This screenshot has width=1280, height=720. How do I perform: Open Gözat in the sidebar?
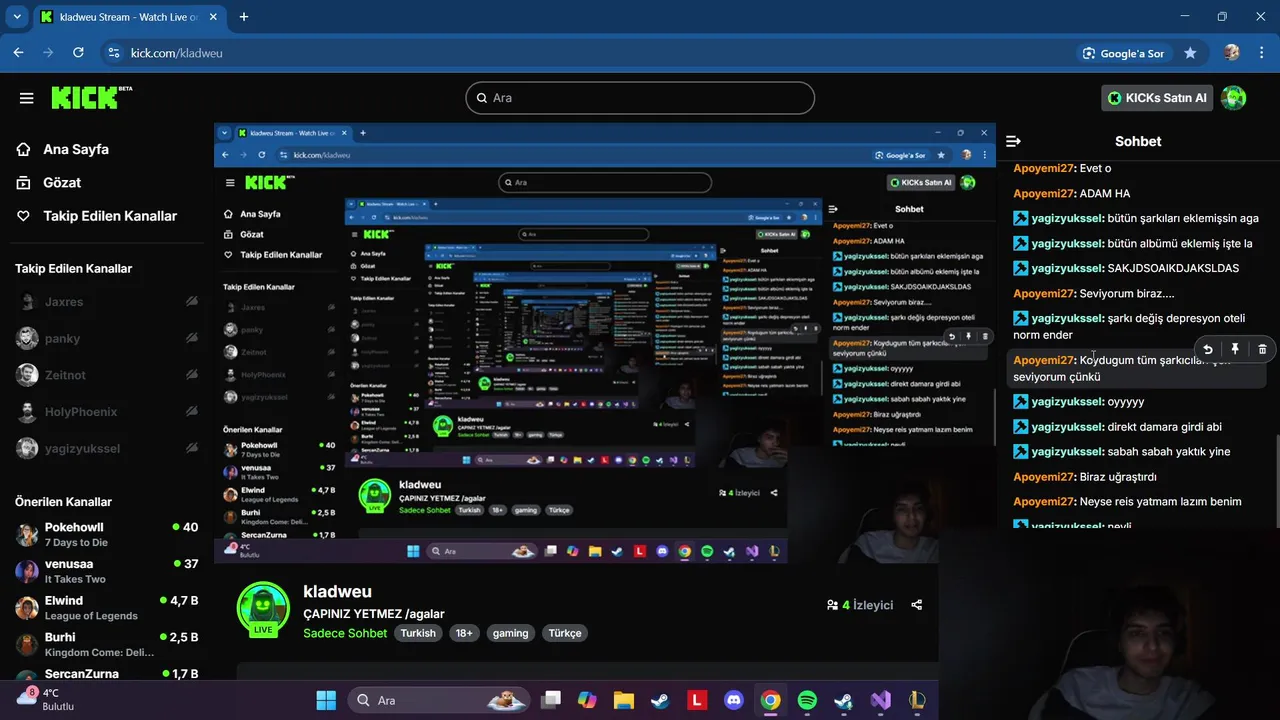coord(62,182)
